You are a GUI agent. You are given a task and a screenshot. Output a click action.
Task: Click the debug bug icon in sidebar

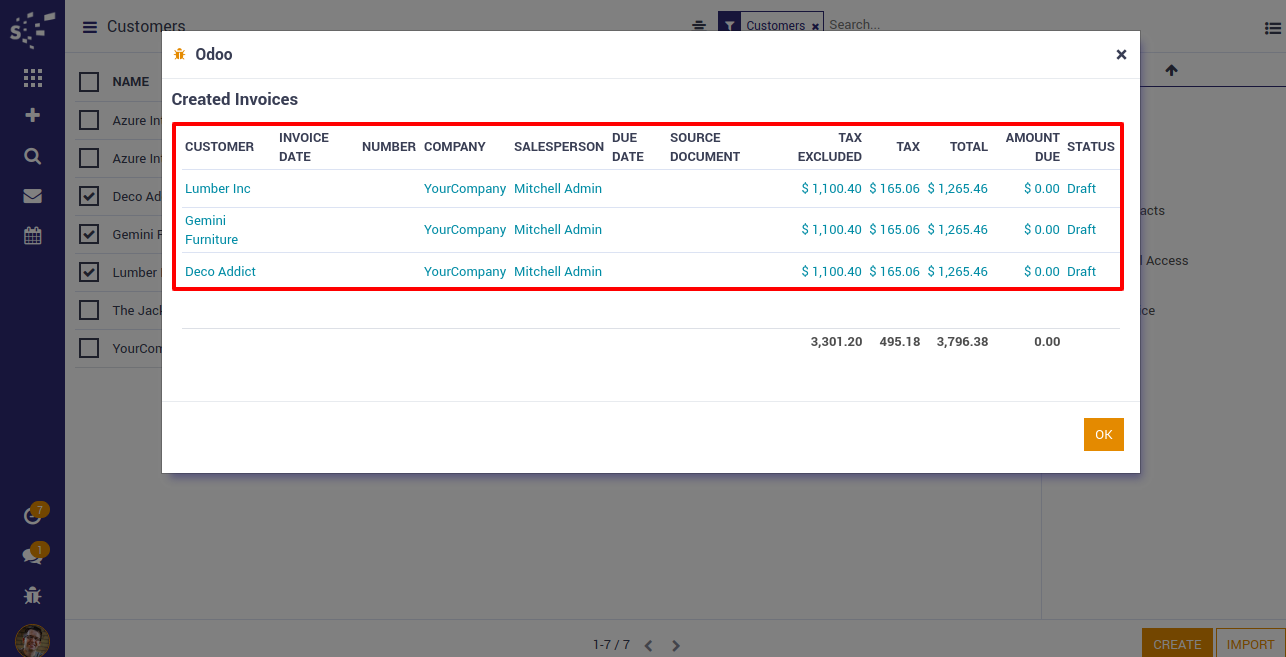tap(32, 595)
